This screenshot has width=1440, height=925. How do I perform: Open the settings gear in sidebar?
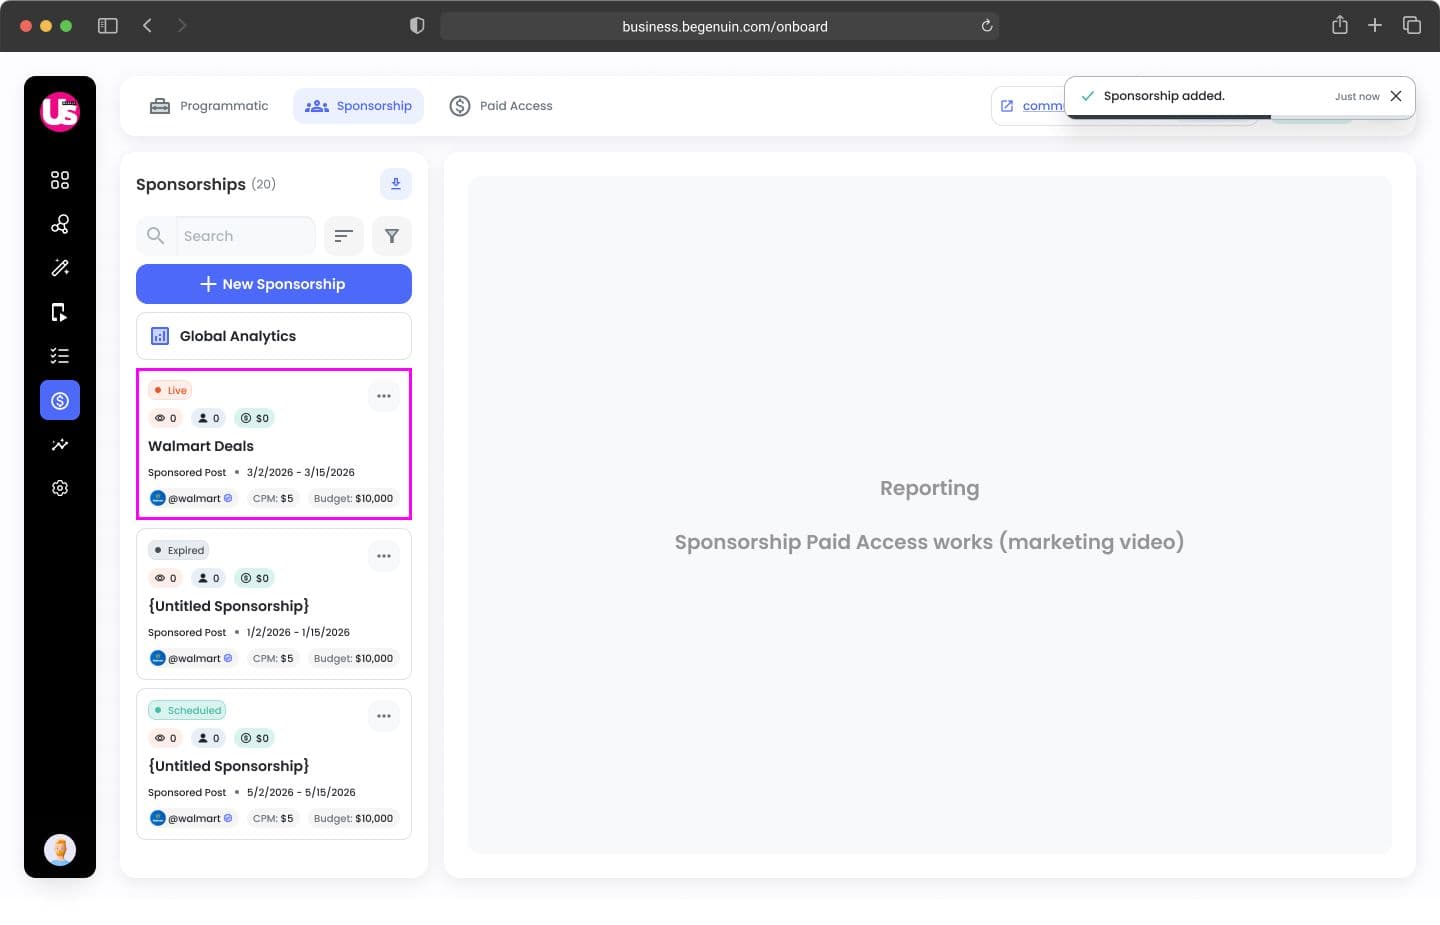point(60,488)
